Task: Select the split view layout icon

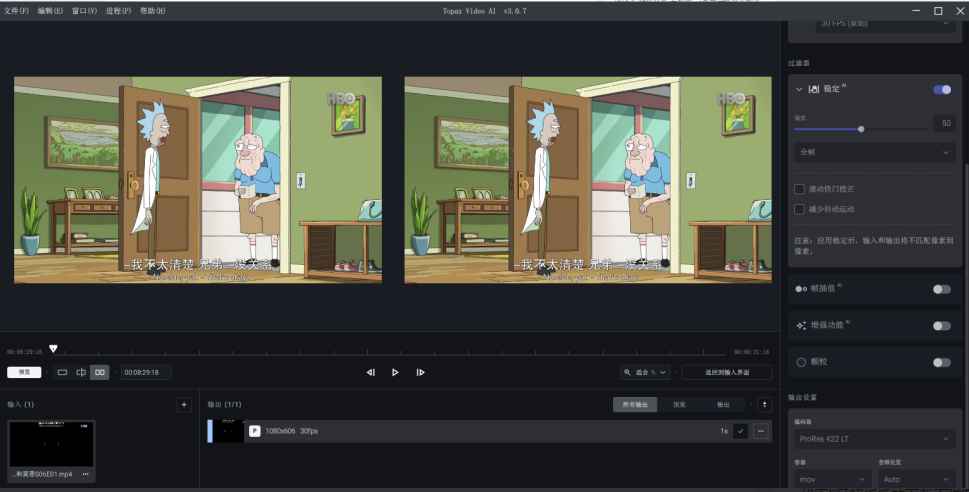Action: [x=81, y=372]
